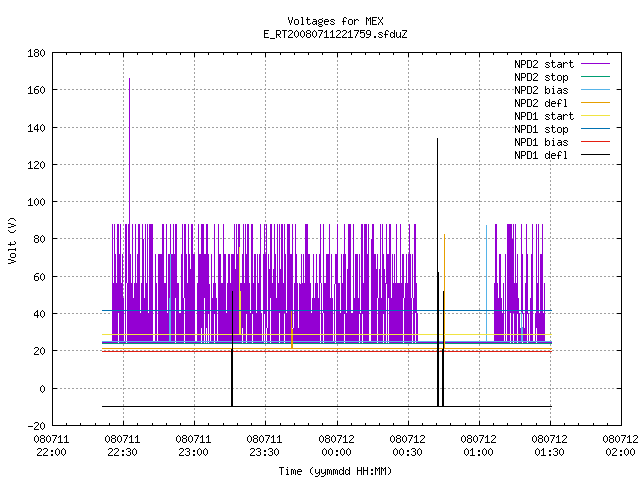Screen dimensions: 640x480
Task: Click the 080712 01:00 x-axis tick label
Action: click(478, 446)
